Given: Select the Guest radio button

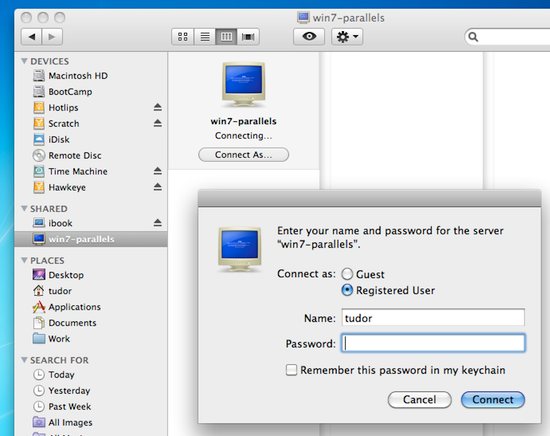Looking at the screenshot, I should tap(347, 274).
